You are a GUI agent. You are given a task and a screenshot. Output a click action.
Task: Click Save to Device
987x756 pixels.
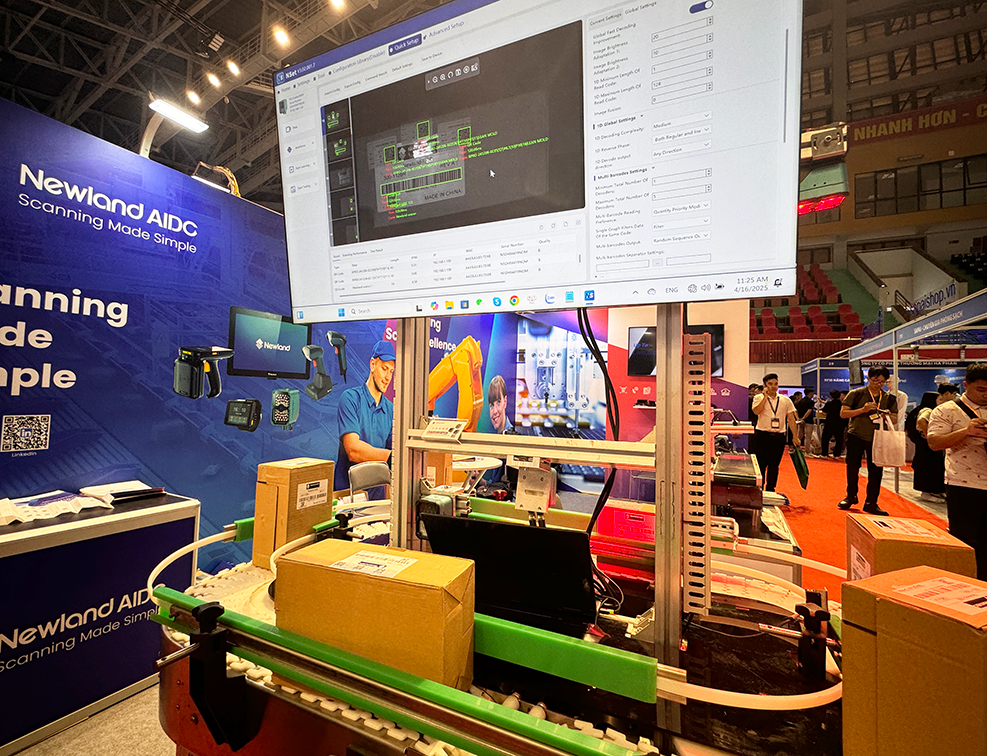pyautogui.click(x=432, y=56)
